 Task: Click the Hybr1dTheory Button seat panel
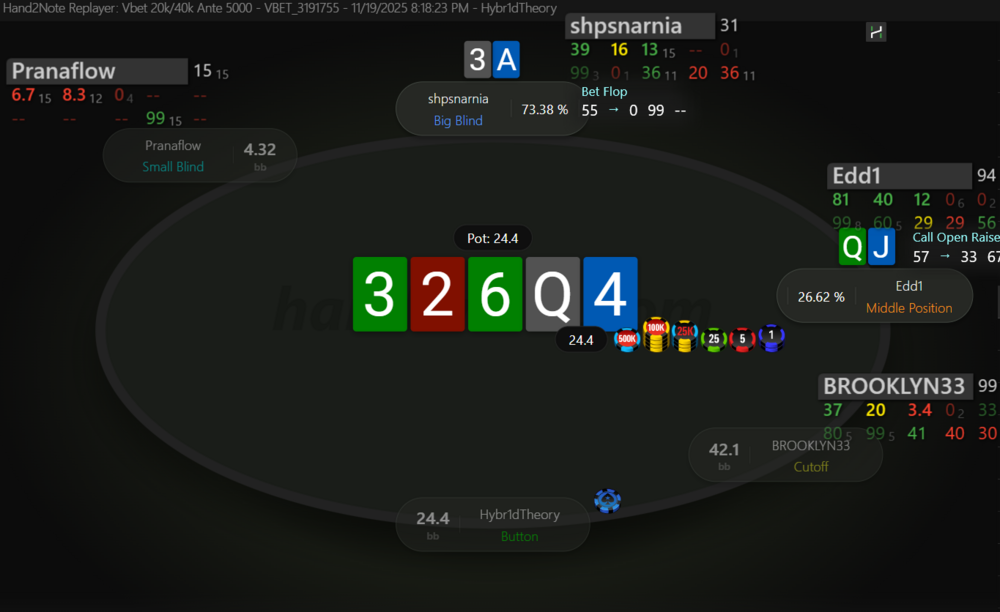point(492,525)
